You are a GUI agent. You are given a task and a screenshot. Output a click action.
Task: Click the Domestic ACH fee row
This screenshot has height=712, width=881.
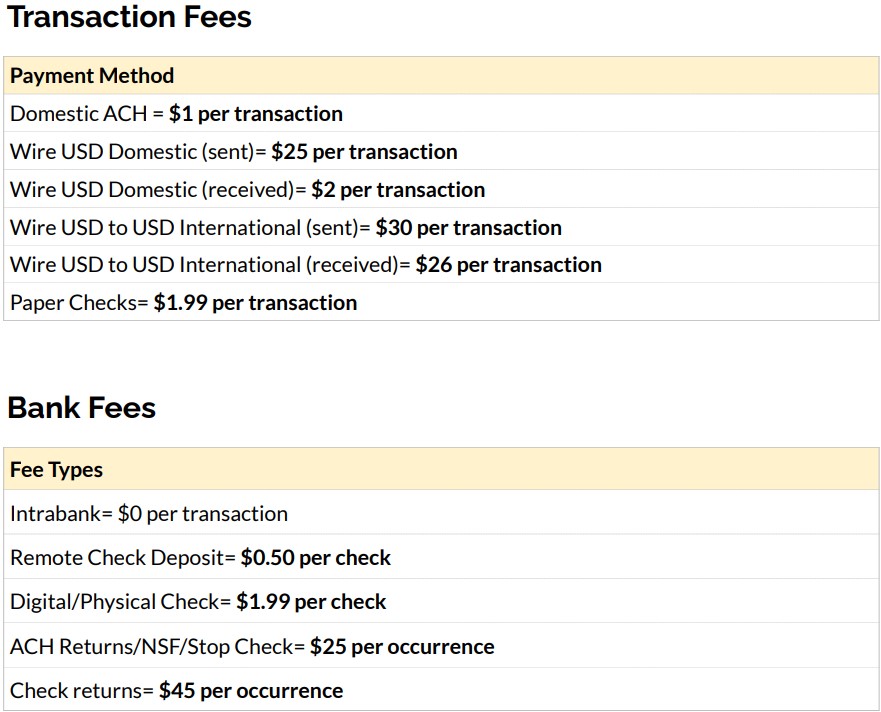click(x=175, y=113)
